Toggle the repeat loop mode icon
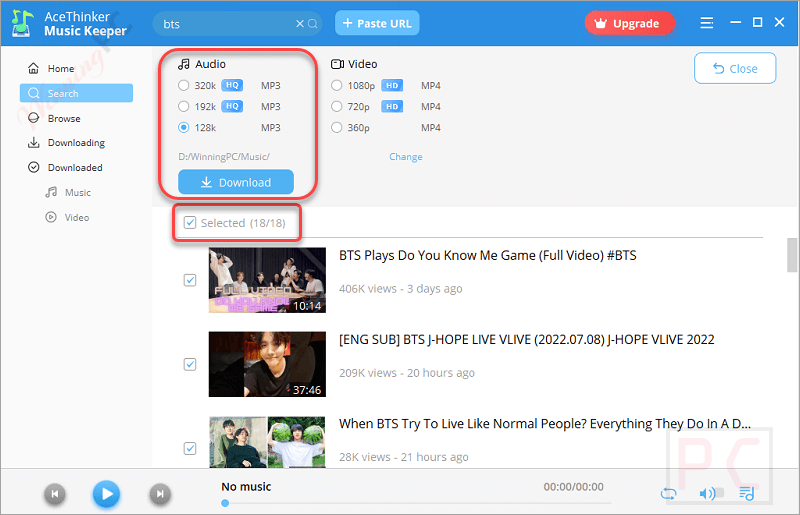The image size is (800, 515). pos(668,494)
